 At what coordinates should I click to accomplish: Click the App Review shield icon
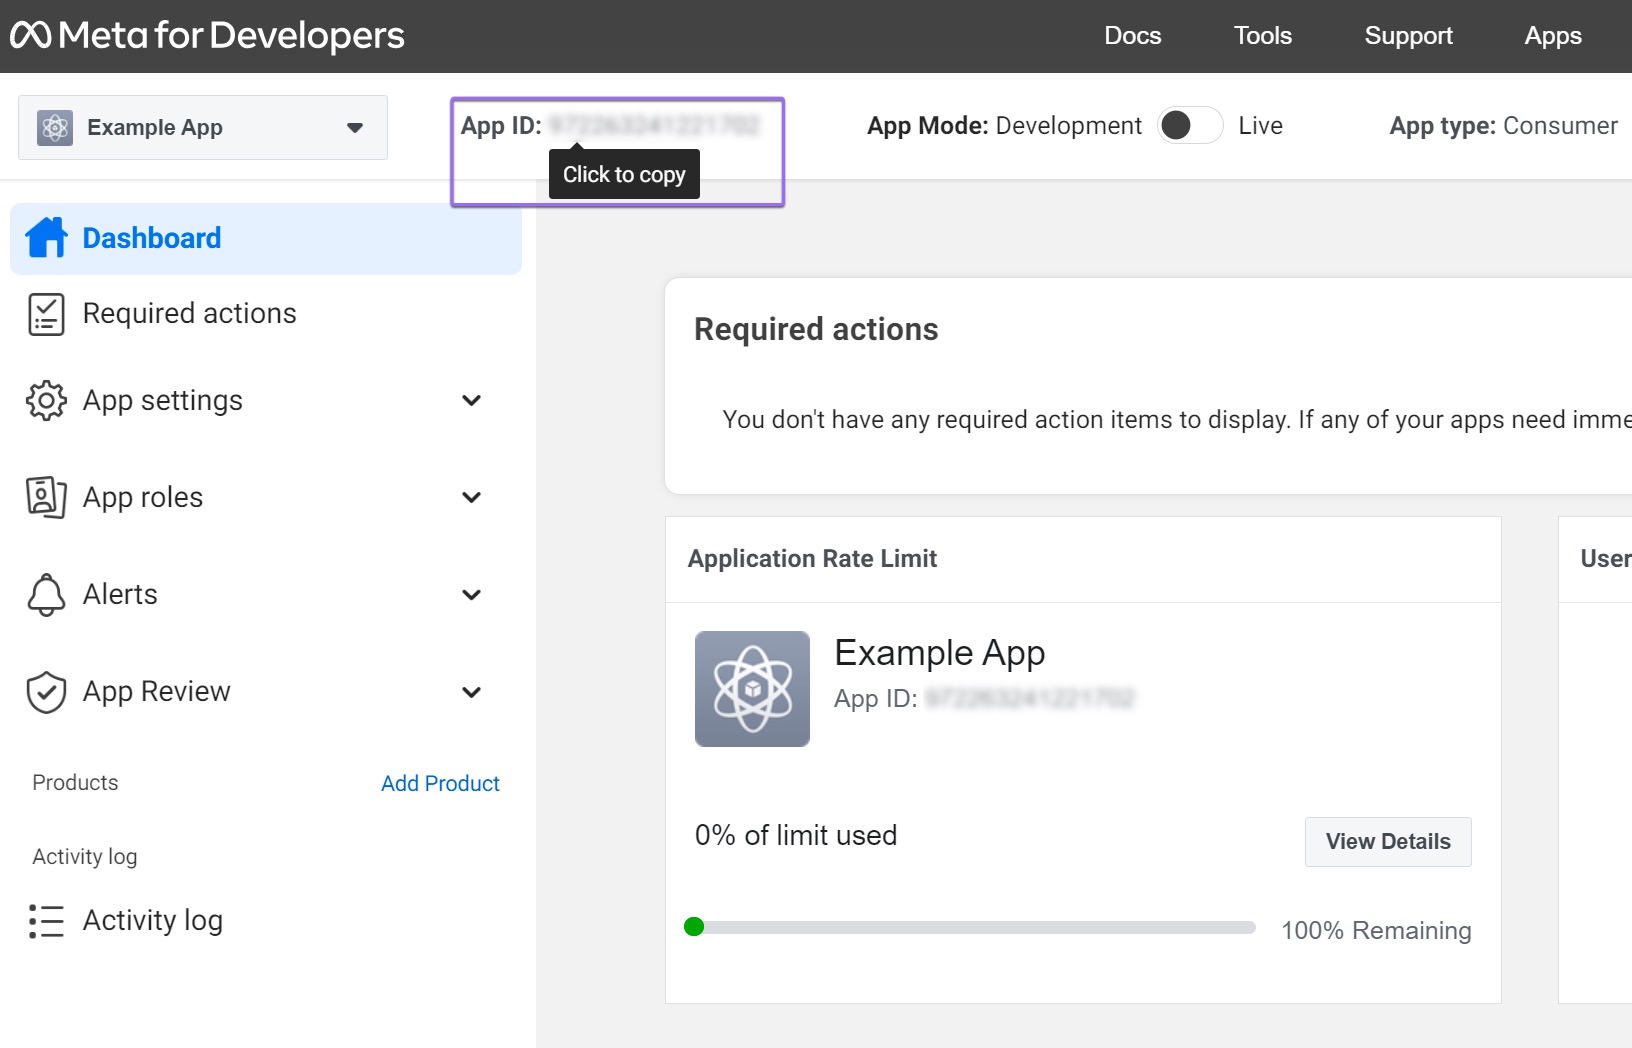click(x=46, y=692)
